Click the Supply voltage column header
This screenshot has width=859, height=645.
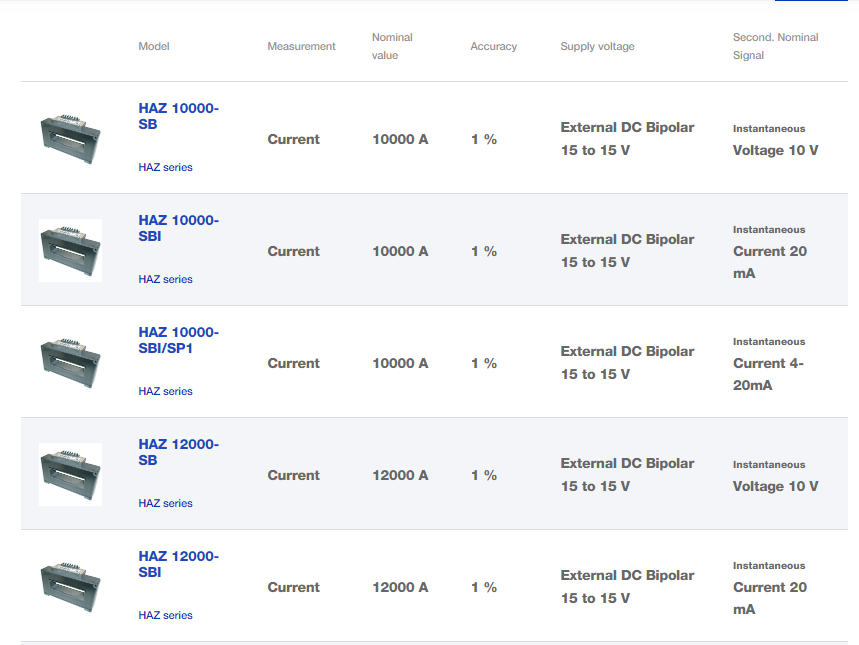tap(597, 46)
